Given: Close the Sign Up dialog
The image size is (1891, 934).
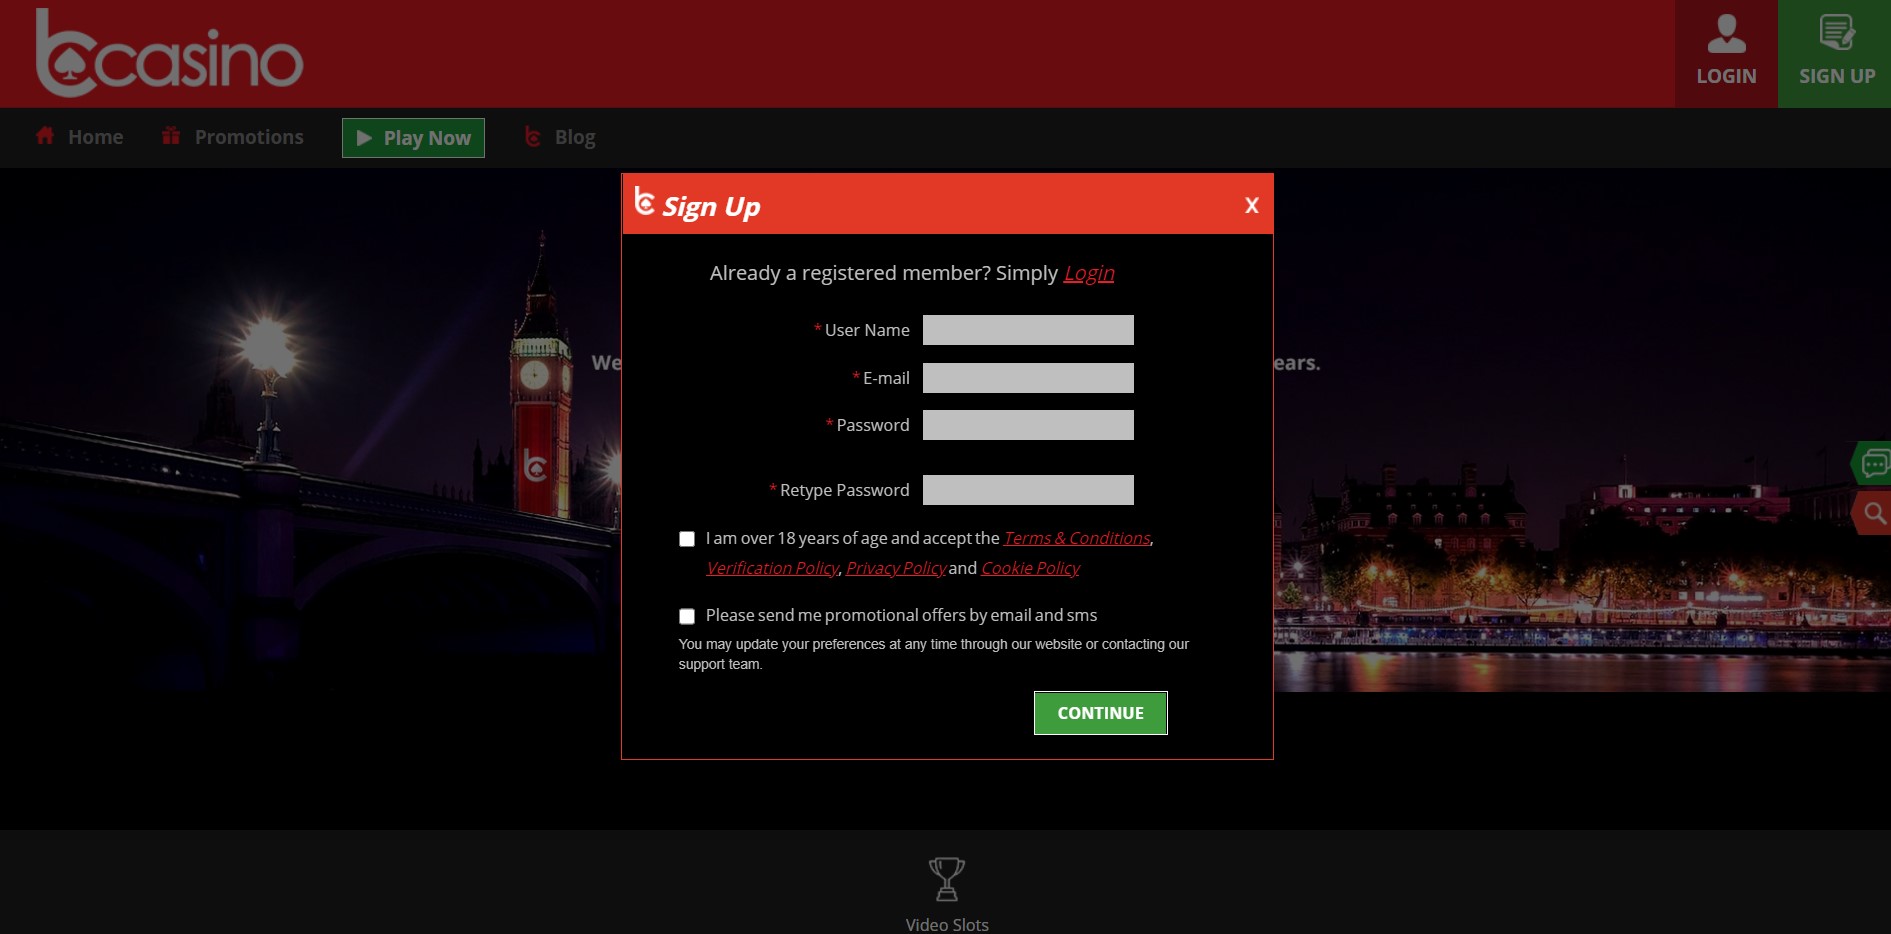Looking at the screenshot, I should 1251,205.
